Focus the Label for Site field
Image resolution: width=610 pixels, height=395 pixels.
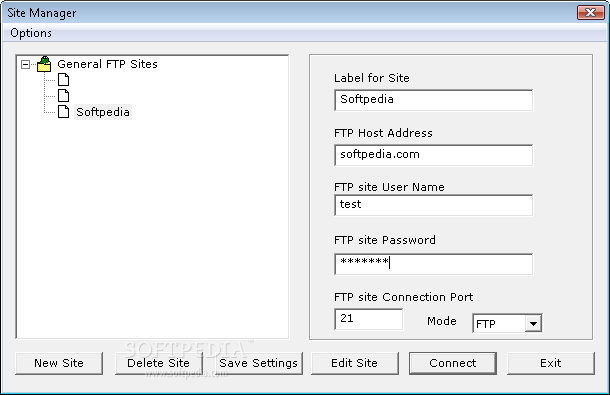433,100
